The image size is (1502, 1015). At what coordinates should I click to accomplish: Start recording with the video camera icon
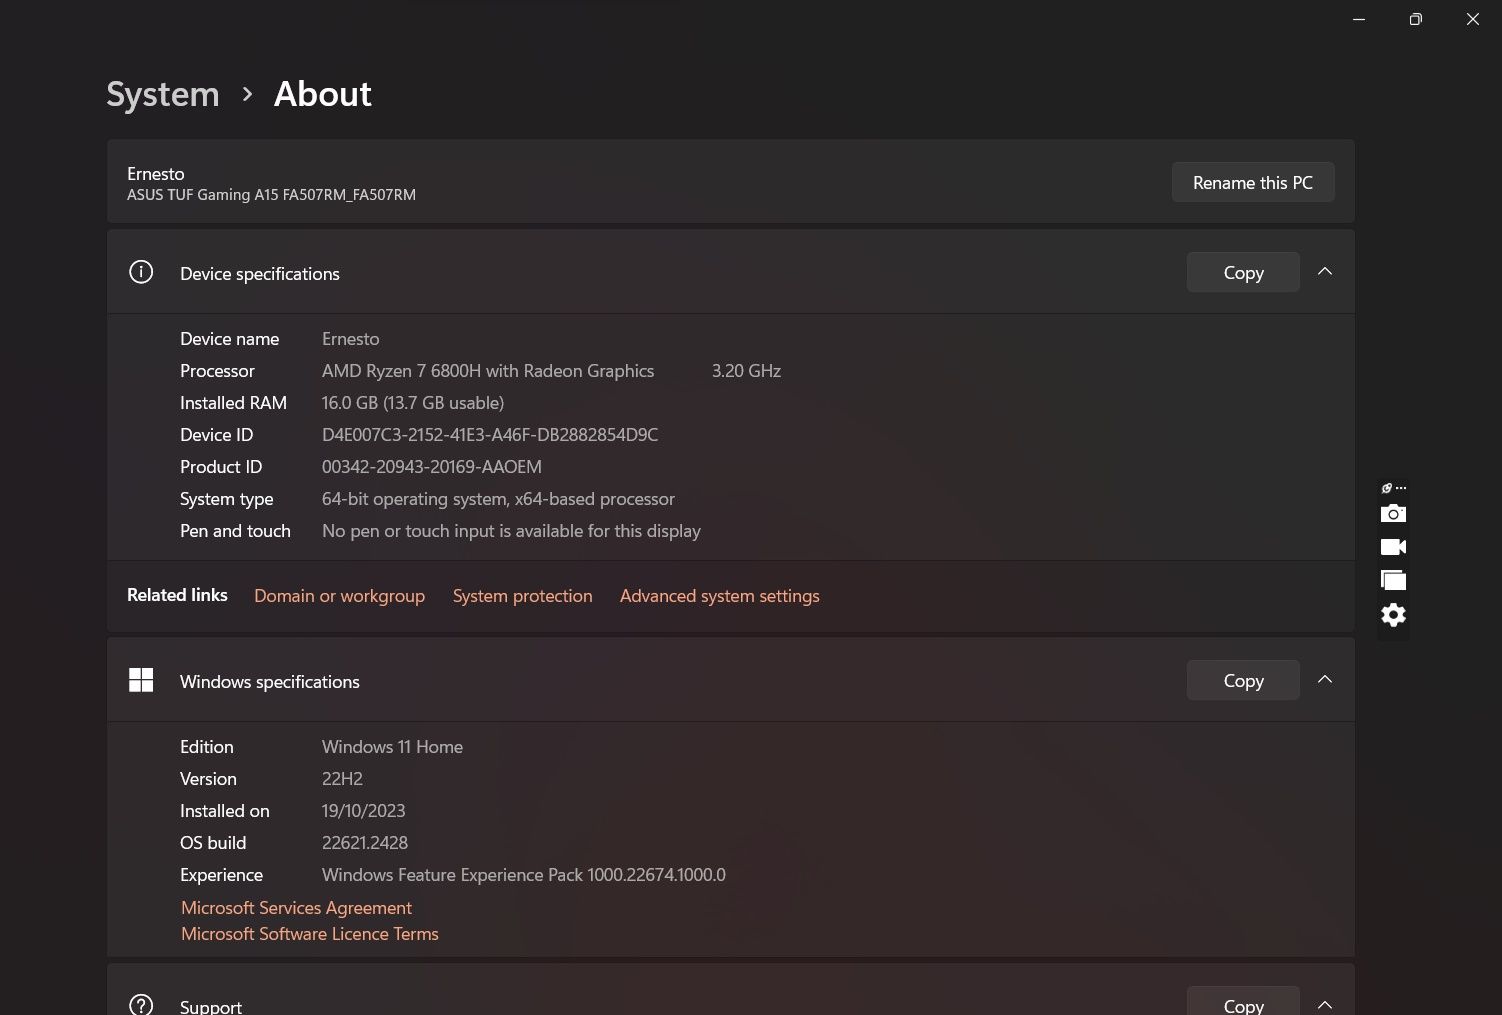tap(1393, 547)
